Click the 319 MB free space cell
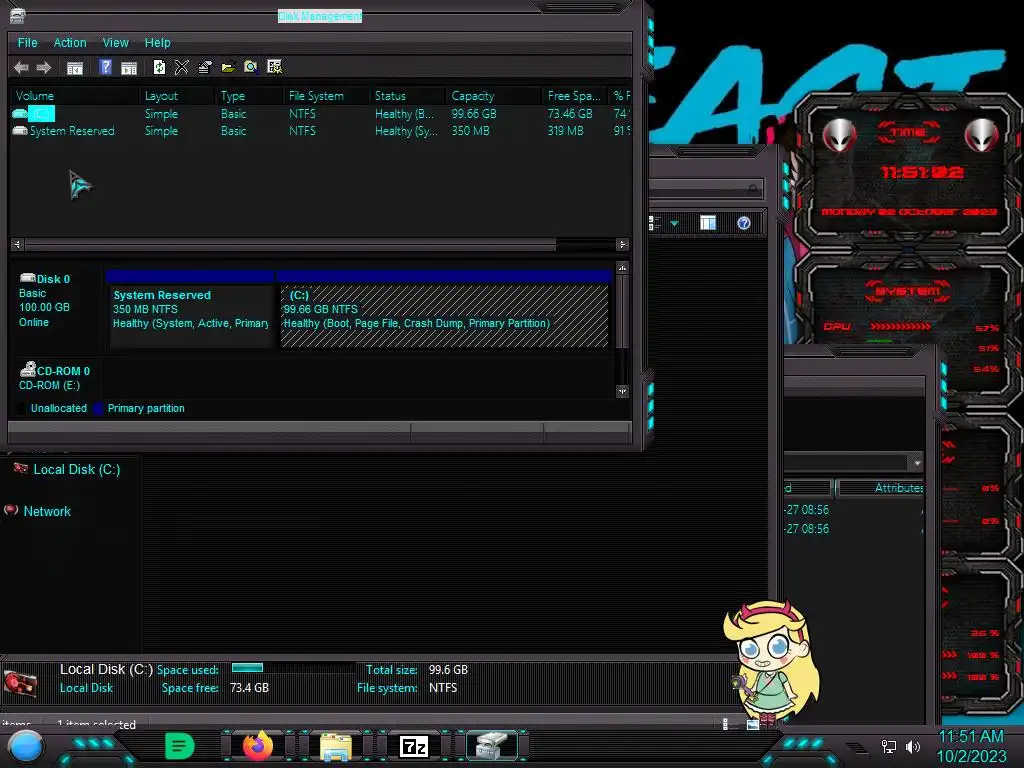Screen dimensions: 1024x768 (566, 131)
